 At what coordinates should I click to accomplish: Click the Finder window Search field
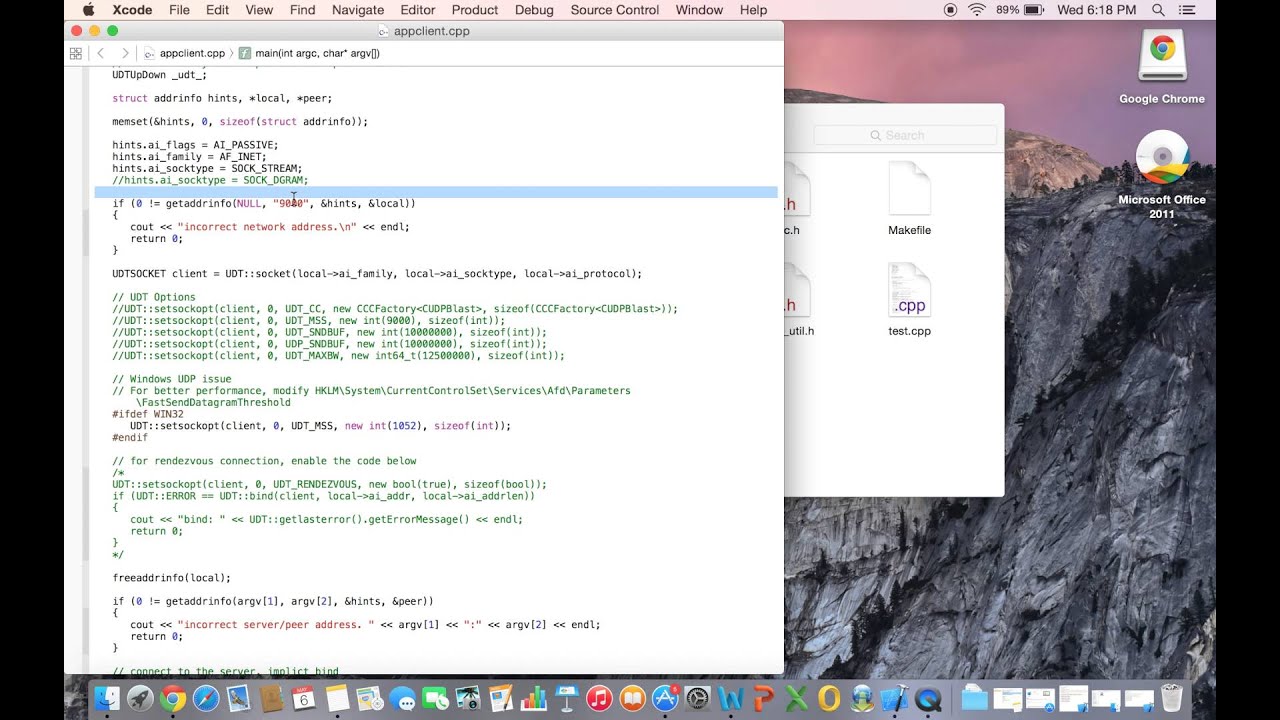pyautogui.click(x=905, y=135)
